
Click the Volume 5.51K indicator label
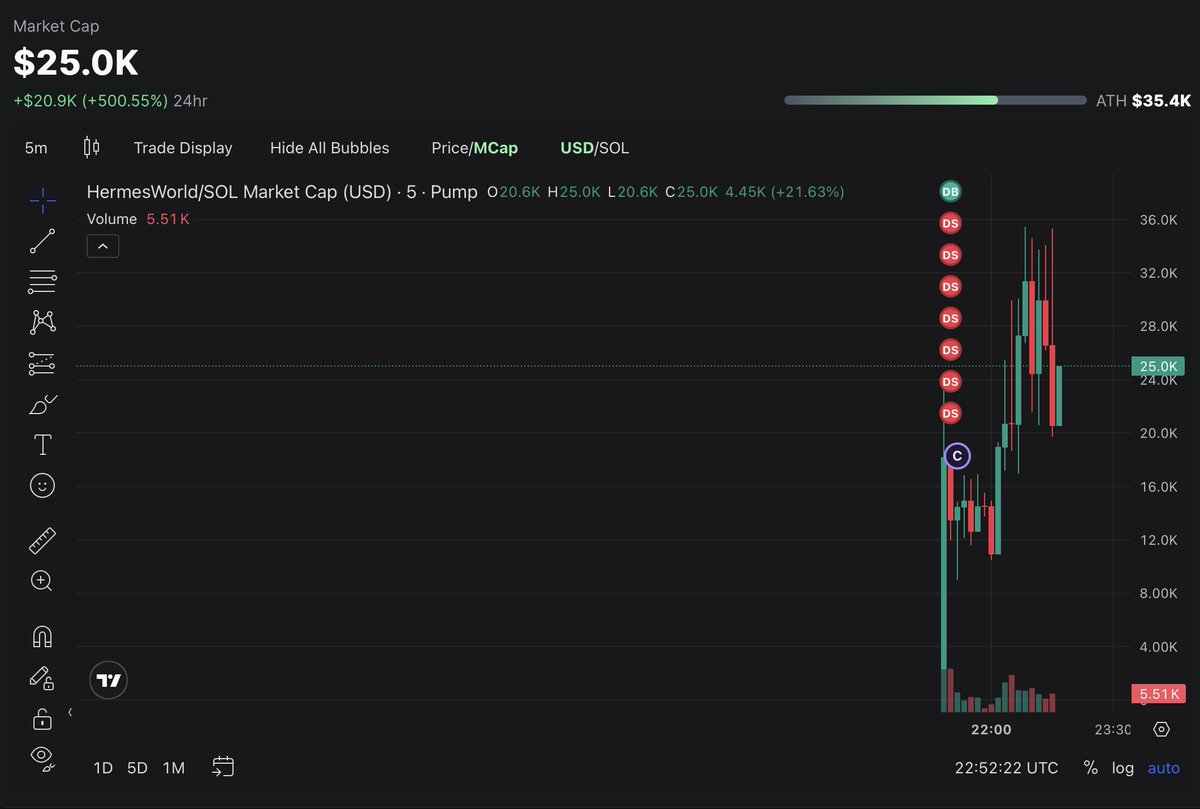point(138,218)
